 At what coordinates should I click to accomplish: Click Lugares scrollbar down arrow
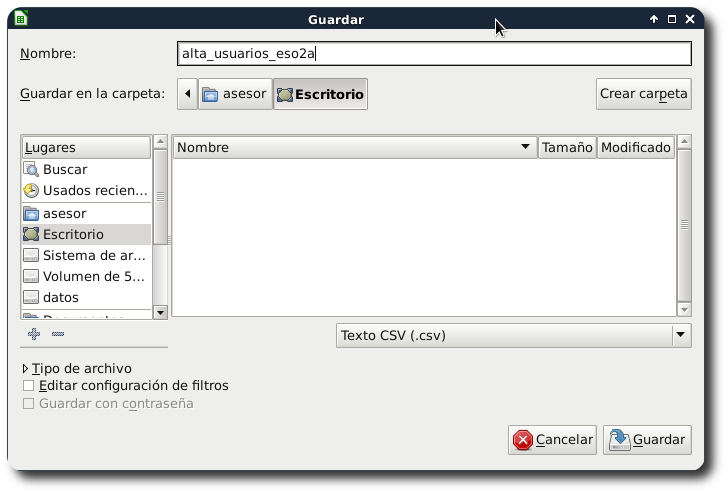click(x=160, y=312)
